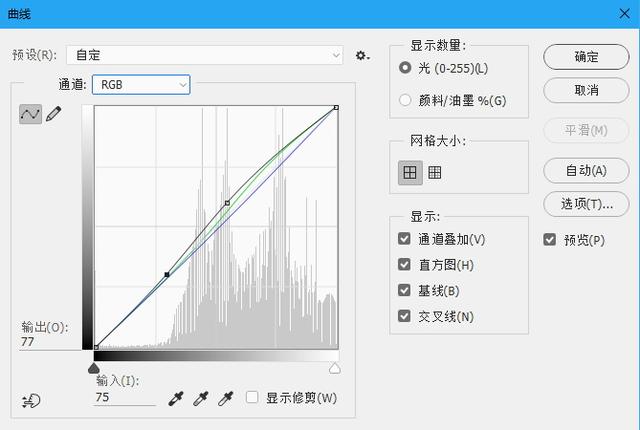
Task: Click the 自动 auto button
Action: pyautogui.click(x=586, y=170)
